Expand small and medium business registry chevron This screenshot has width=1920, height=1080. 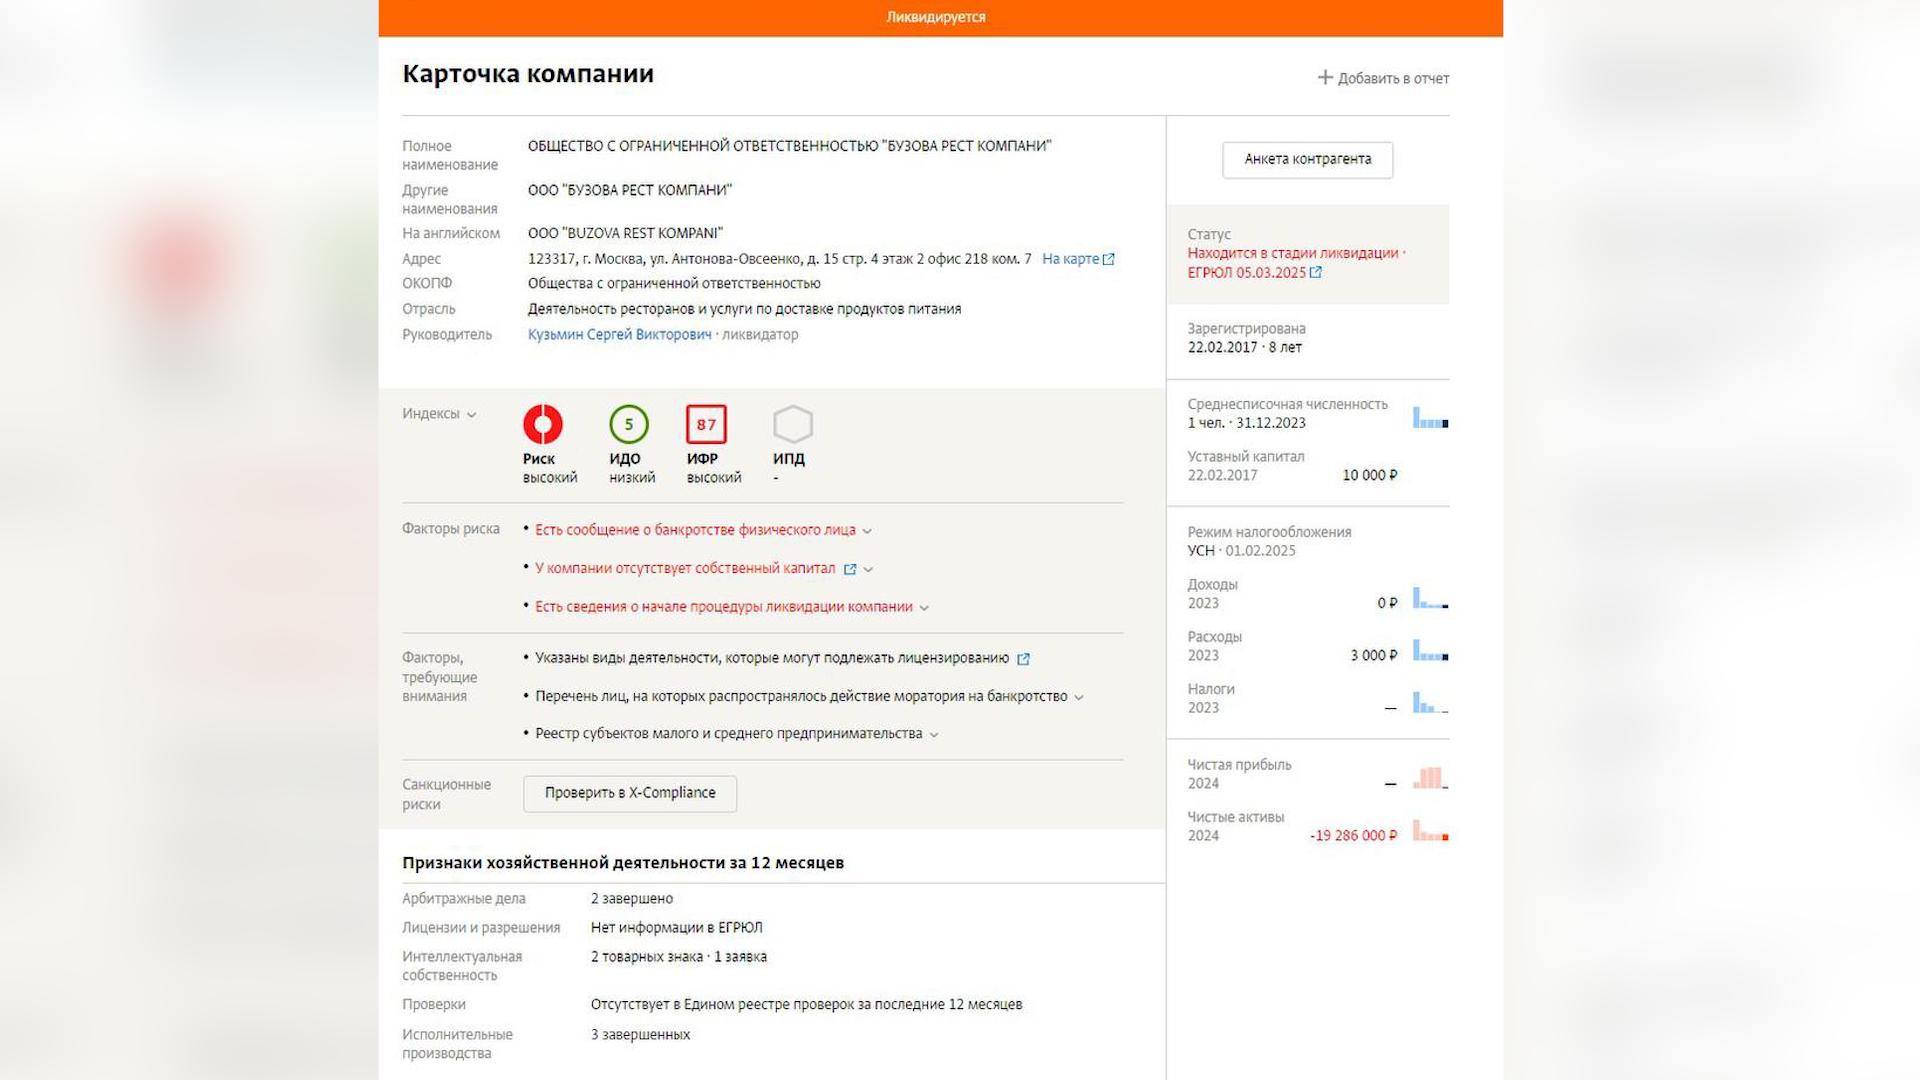(934, 734)
